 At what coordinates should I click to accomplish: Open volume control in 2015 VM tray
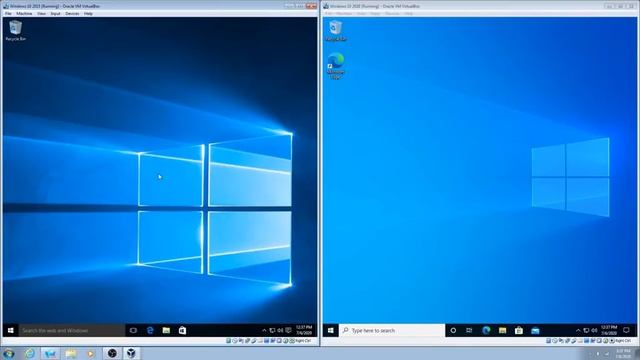[x=280, y=330]
